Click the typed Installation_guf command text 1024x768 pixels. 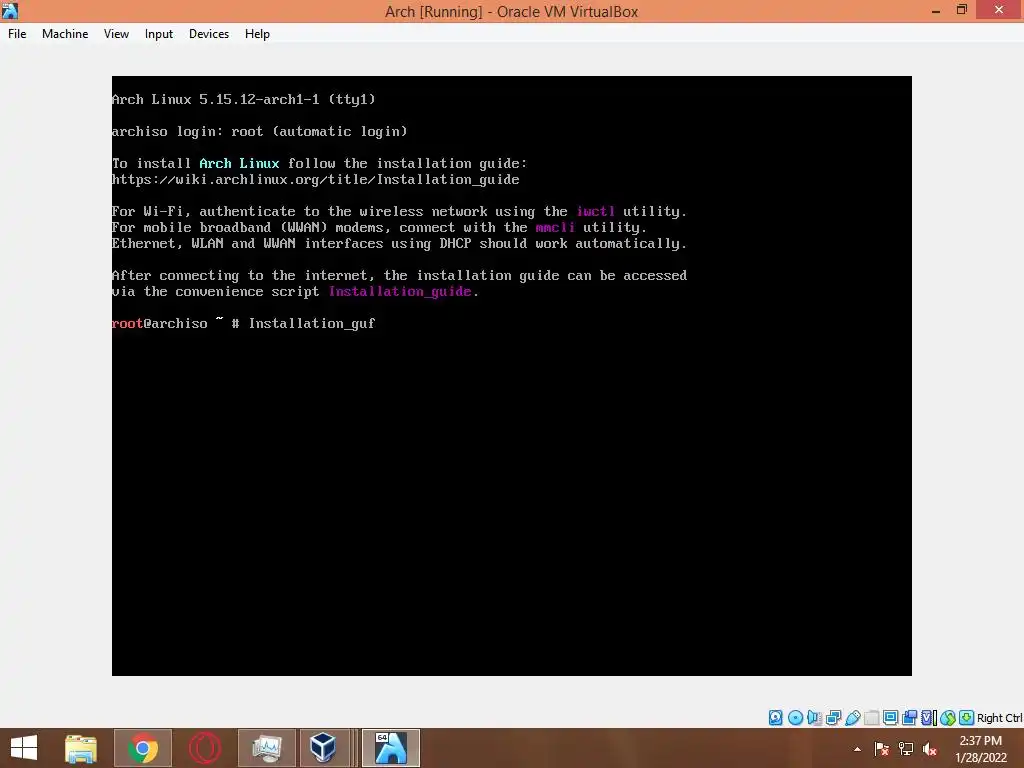tap(312, 323)
